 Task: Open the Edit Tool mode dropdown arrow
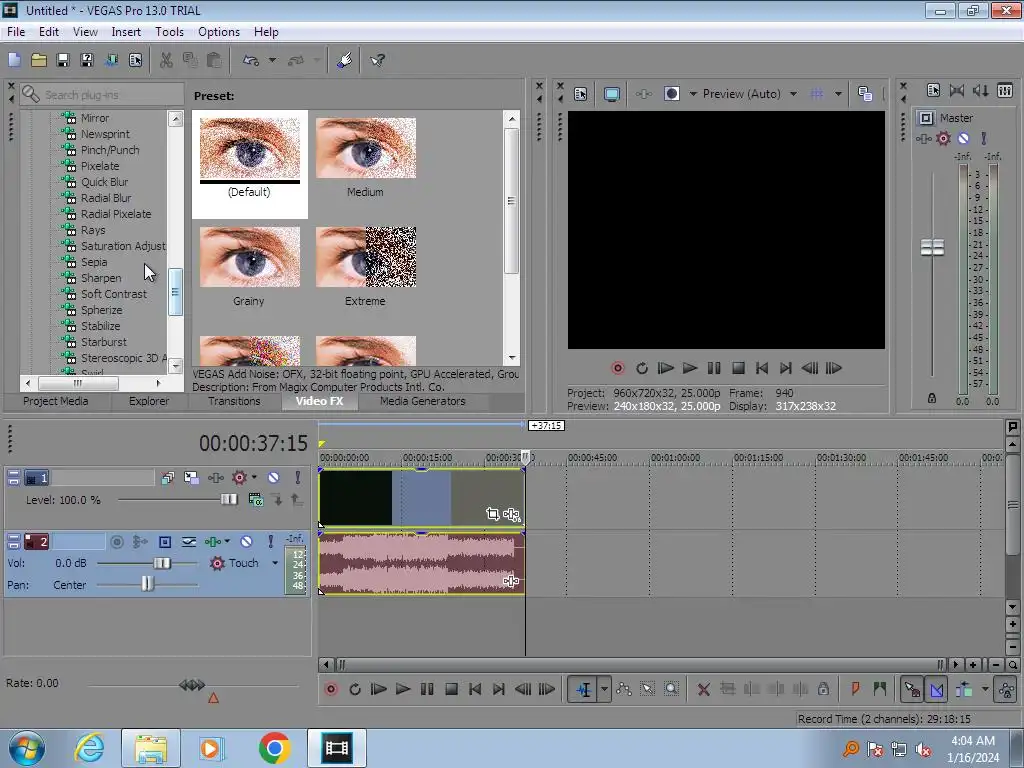coord(604,689)
